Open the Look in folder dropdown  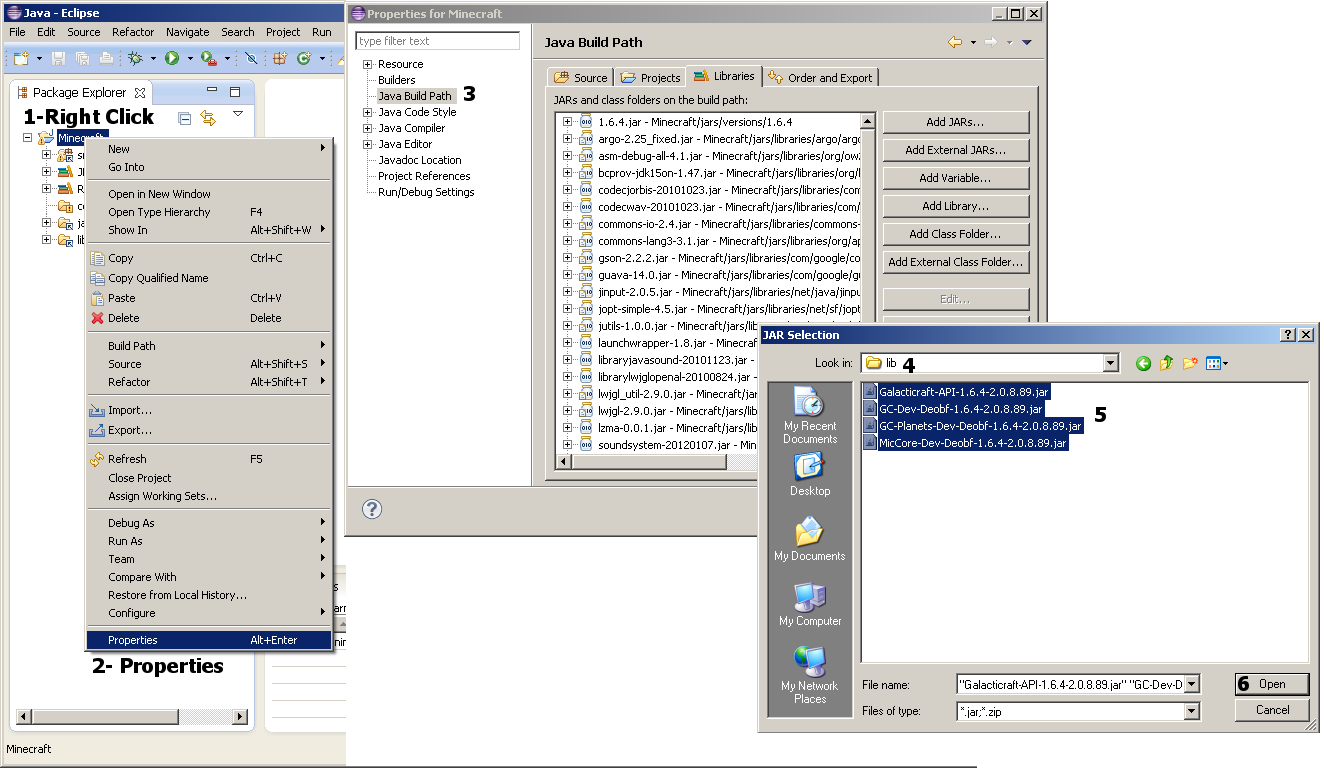coord(1110,363)
